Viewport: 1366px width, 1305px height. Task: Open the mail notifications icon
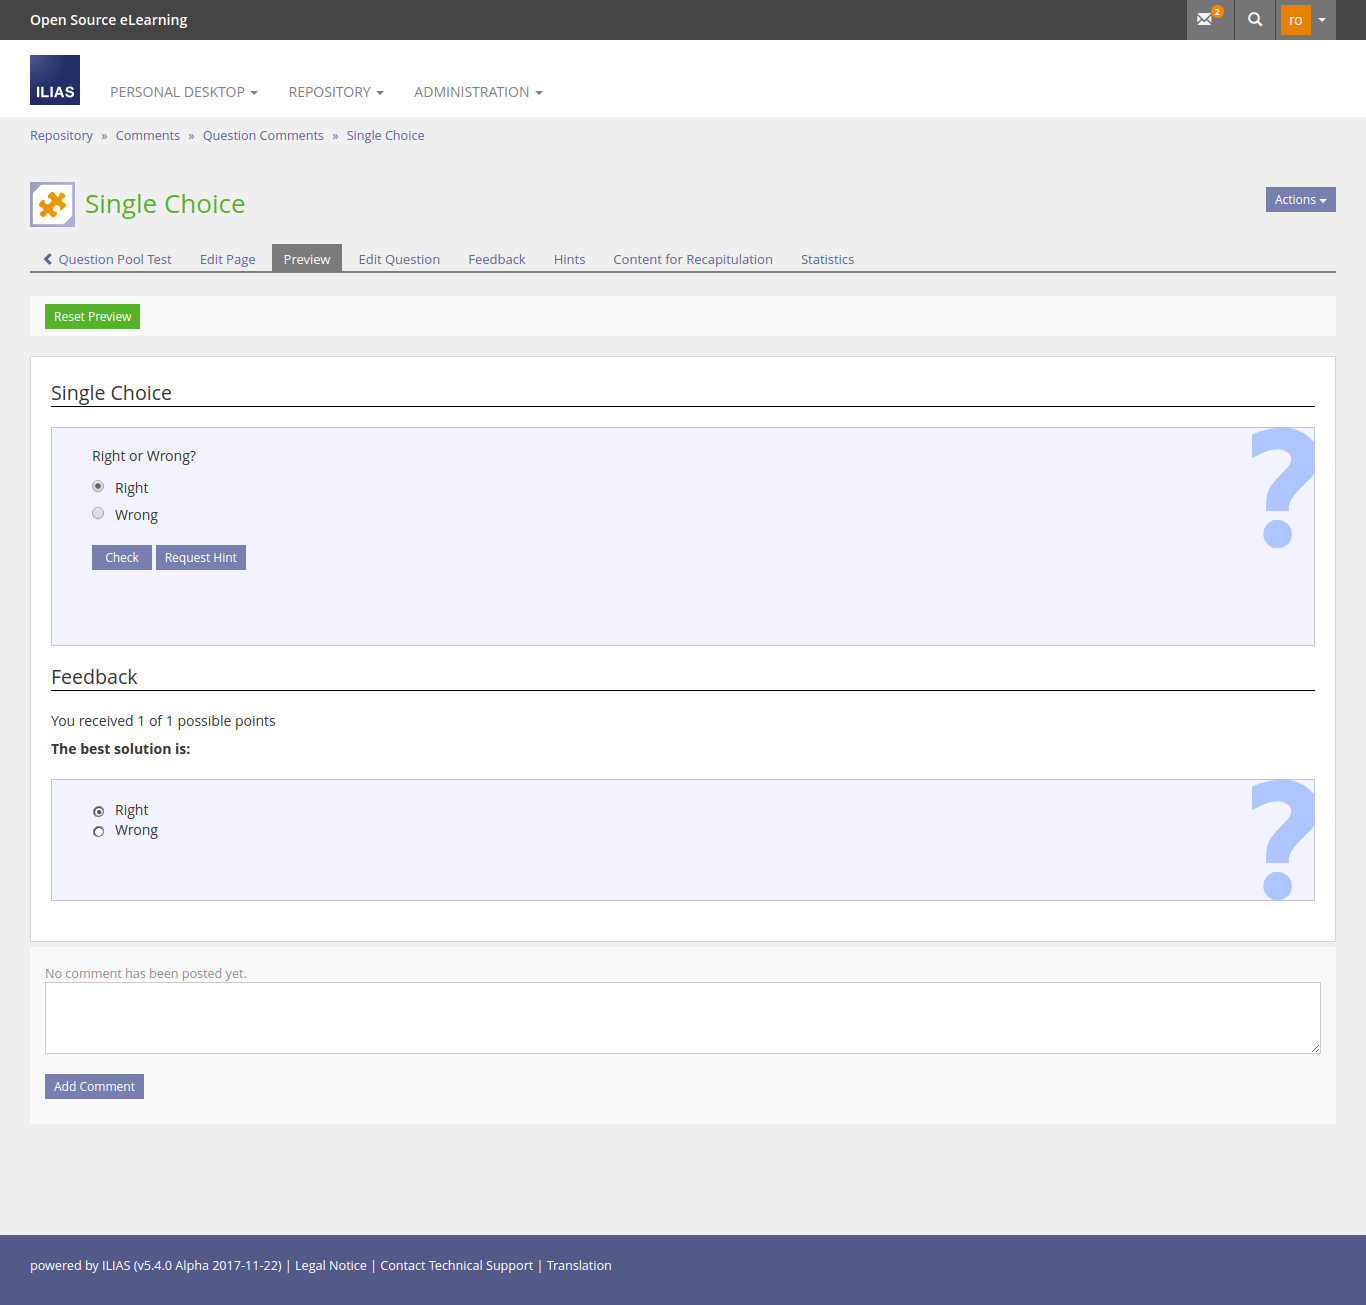pos(1208,19)
